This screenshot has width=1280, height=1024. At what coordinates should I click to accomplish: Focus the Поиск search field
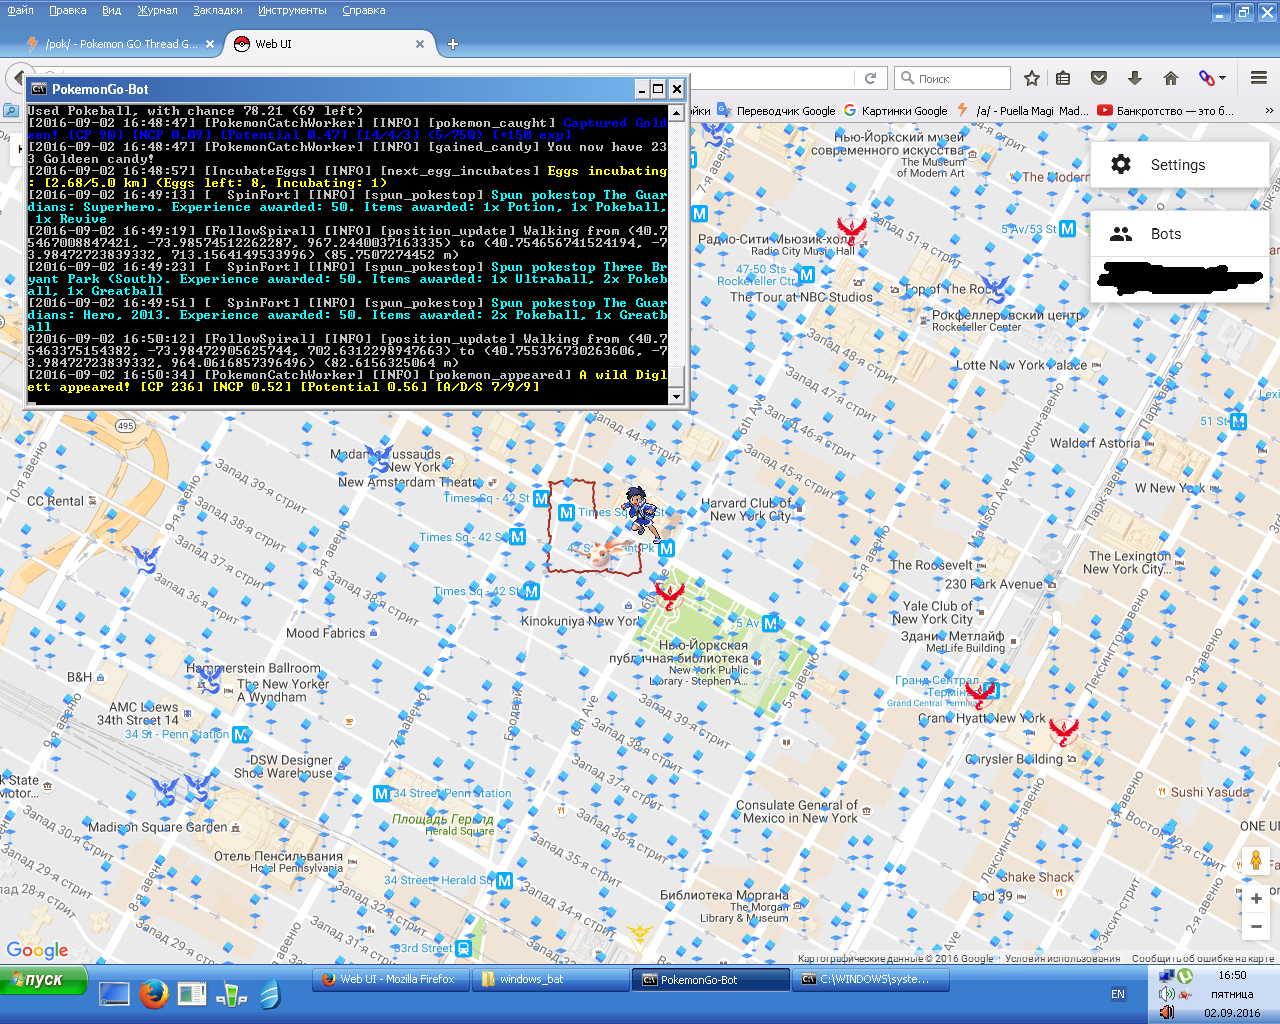coord(952,78)
